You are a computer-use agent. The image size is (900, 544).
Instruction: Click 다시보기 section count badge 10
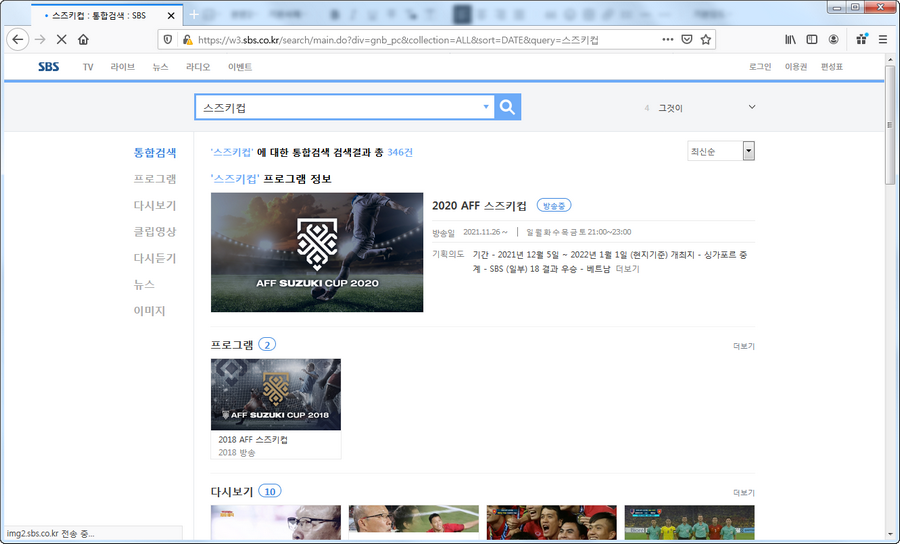click(x=270, y=491)
